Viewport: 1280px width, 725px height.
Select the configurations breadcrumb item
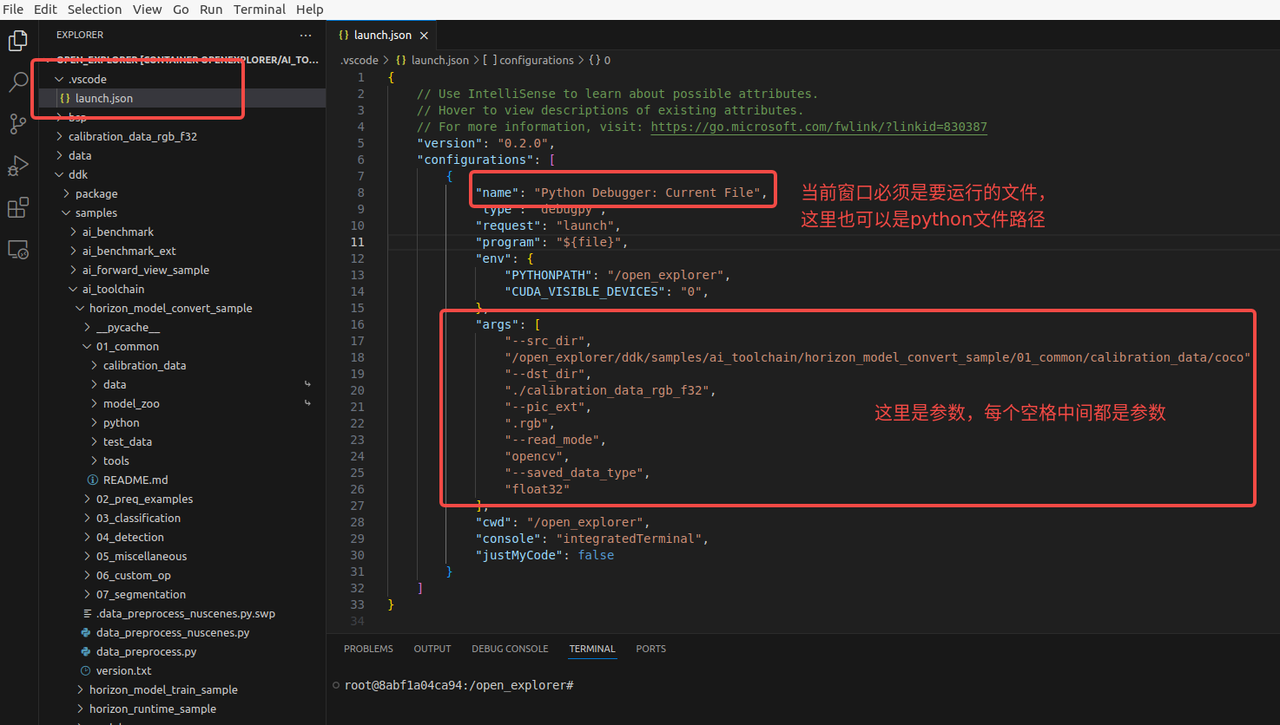(x=536, y=60)
